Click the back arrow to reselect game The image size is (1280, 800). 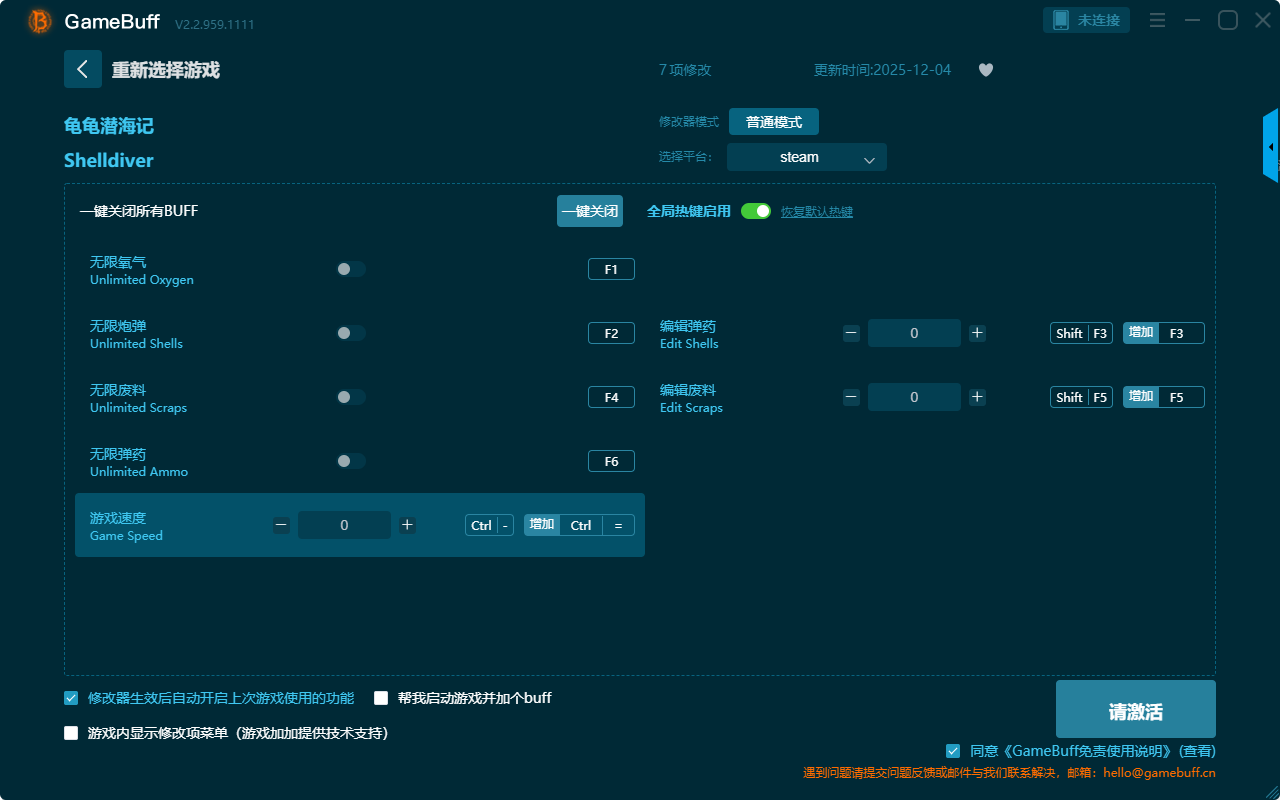coord(83,69)
